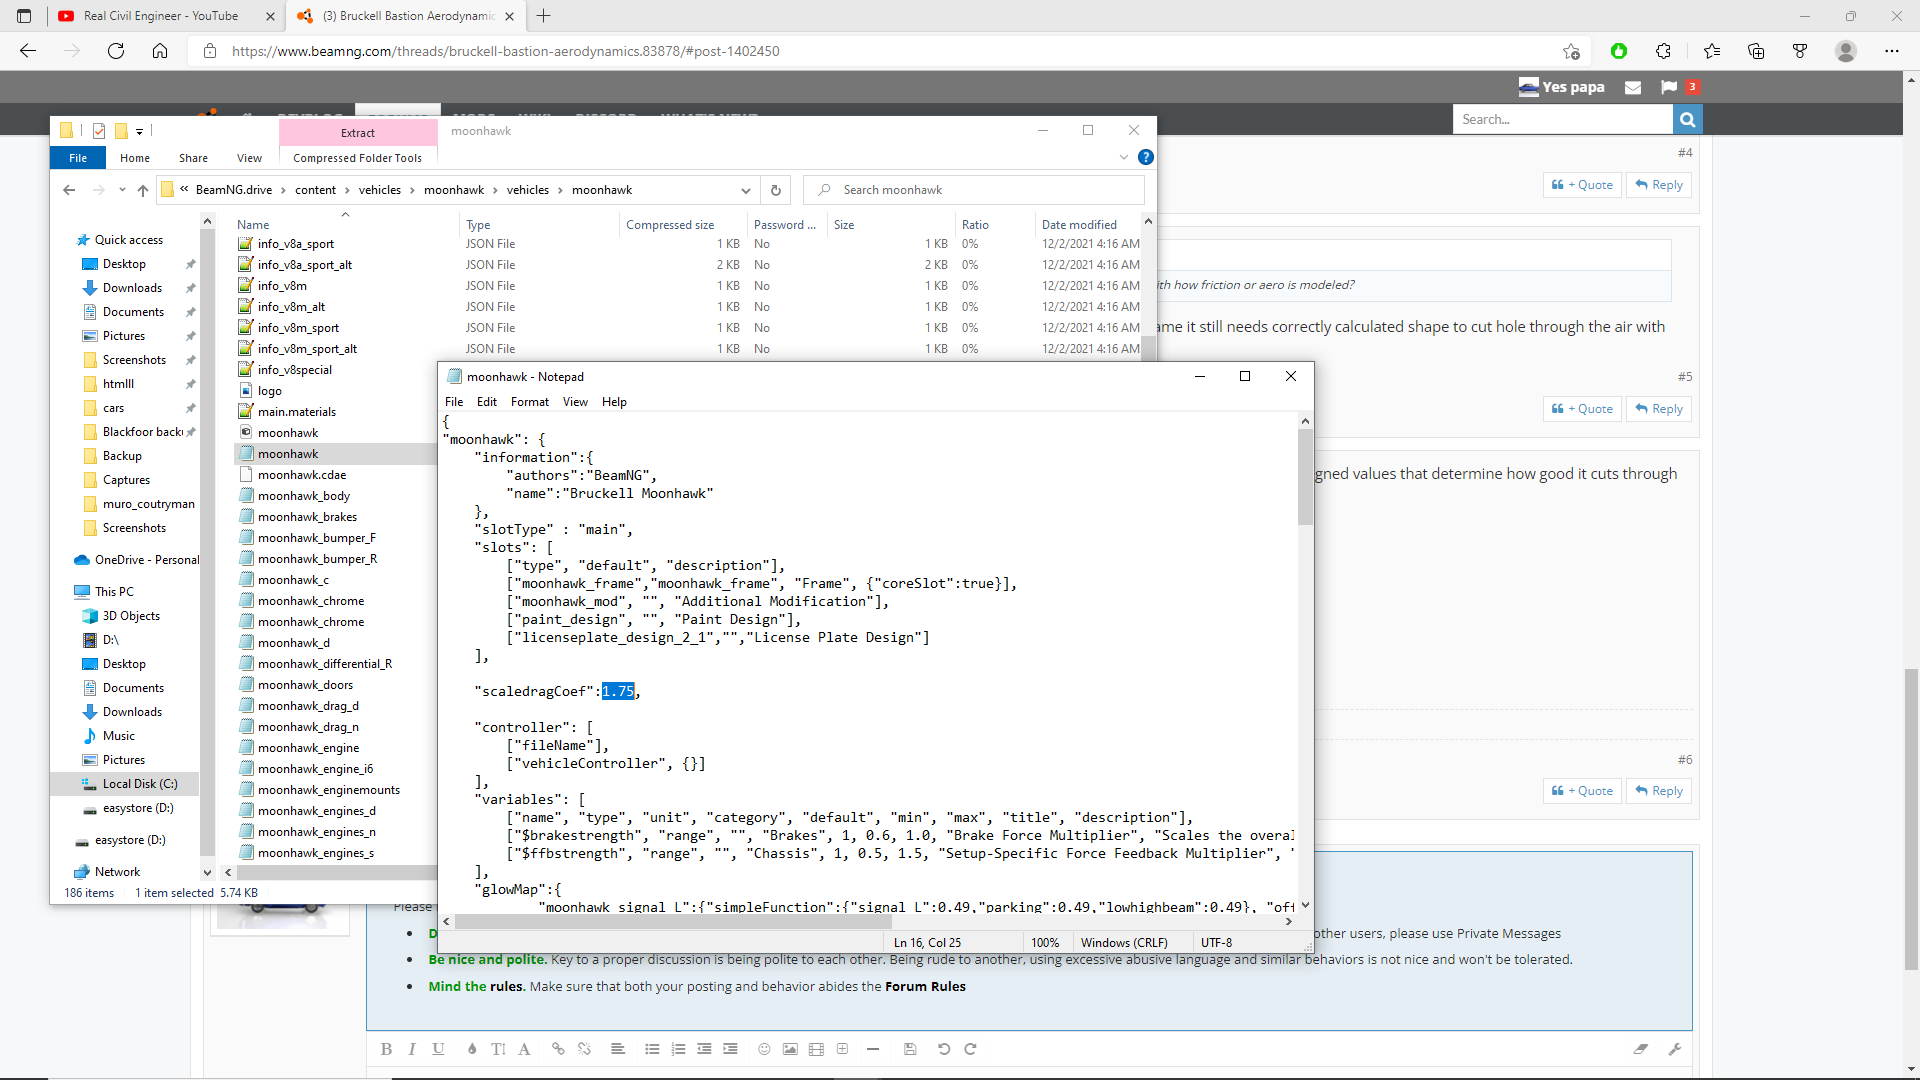
Task: Reply to post number six
Action: (1659, 791)
